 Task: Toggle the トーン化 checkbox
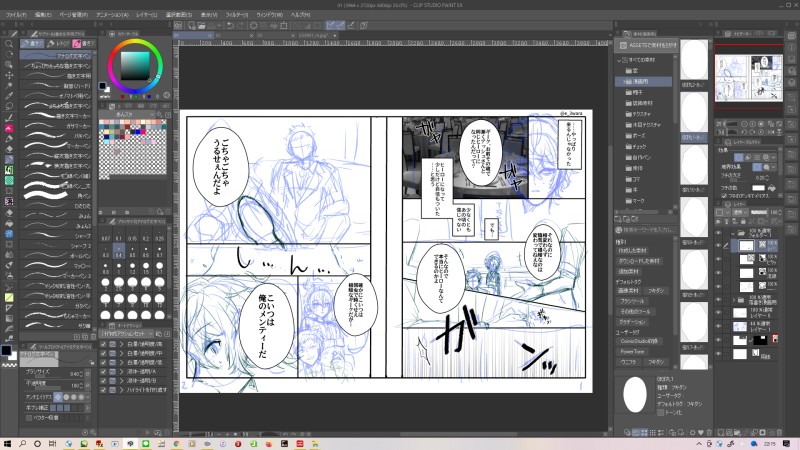[661, 413]
